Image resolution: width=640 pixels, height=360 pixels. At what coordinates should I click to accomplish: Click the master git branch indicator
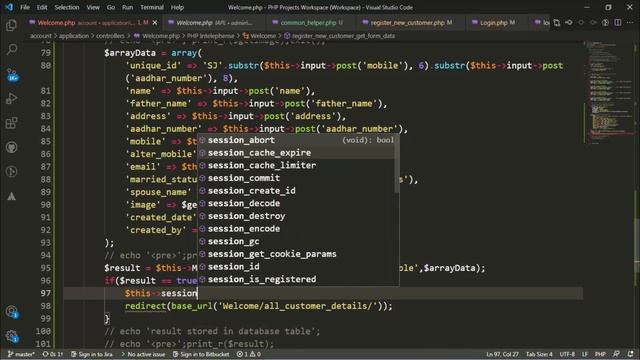tap(21, 354)
